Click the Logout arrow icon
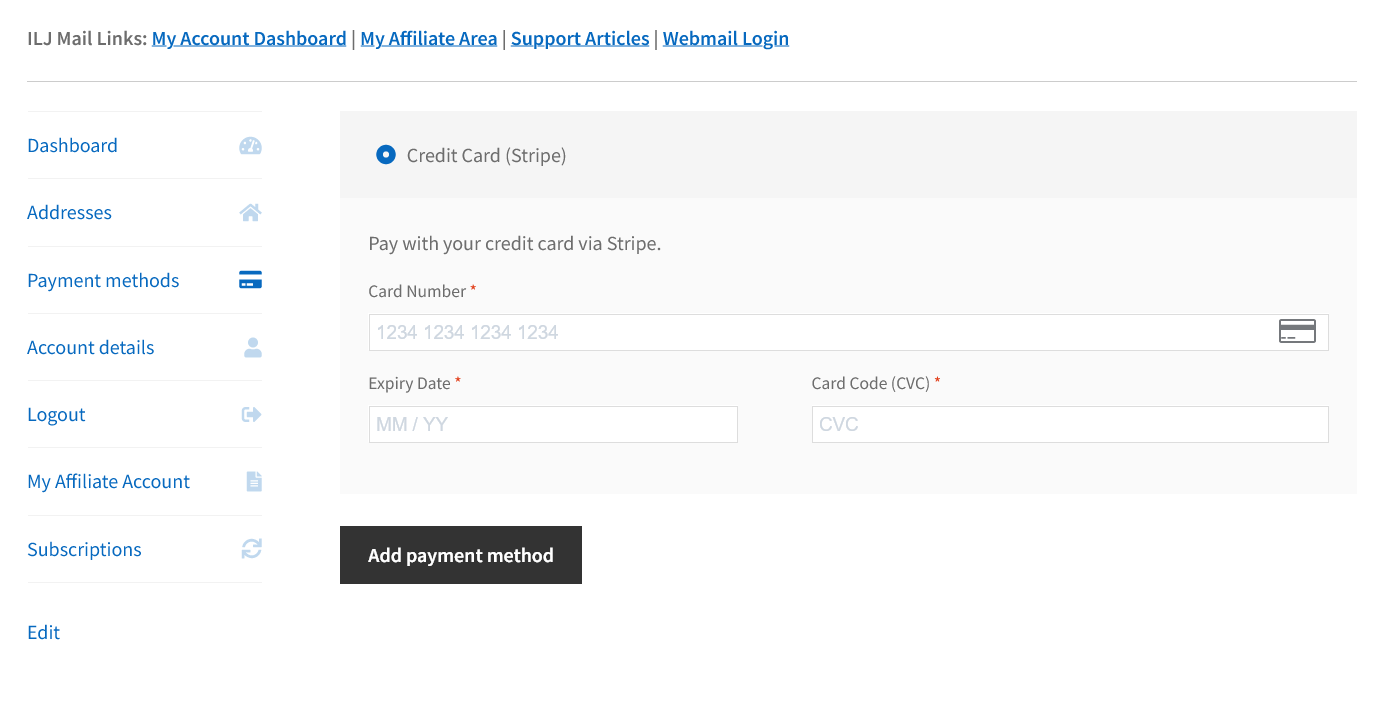 [251, 415]
